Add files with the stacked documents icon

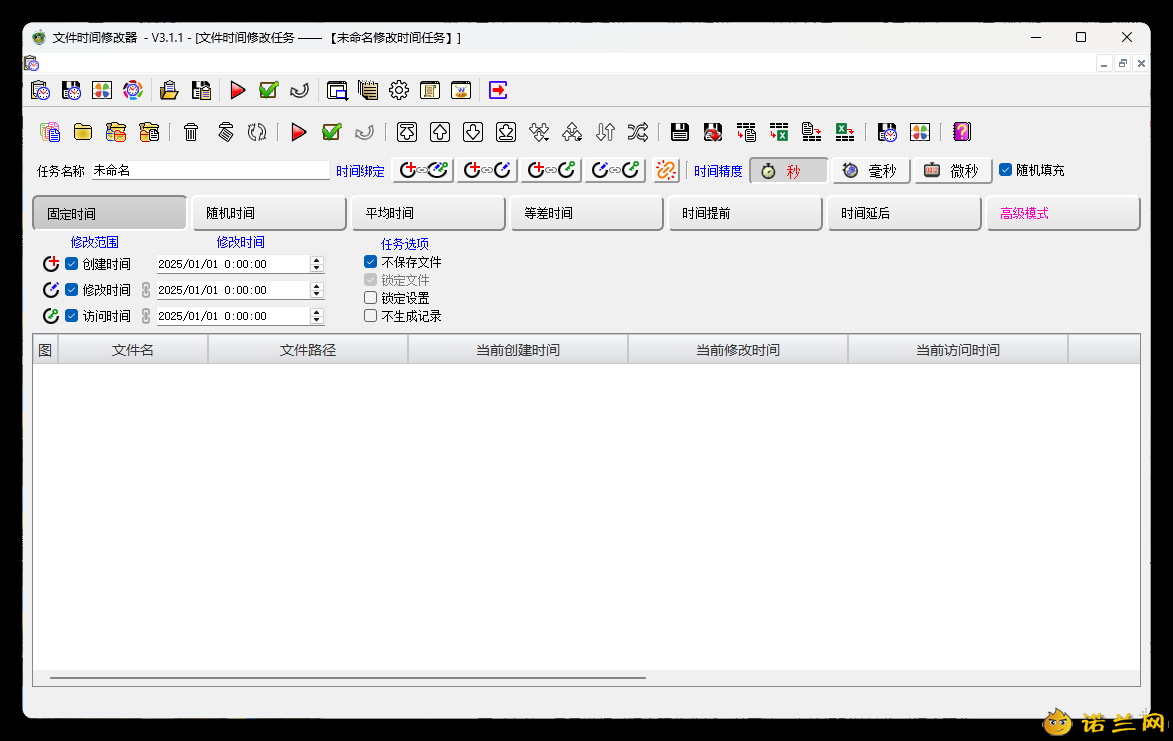click(50, 132)
